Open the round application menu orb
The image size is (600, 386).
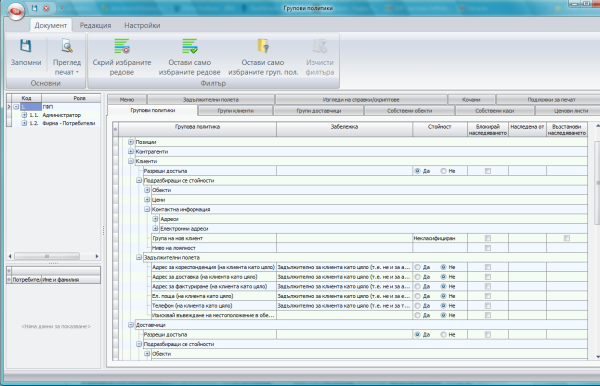(x=16, y=11)
